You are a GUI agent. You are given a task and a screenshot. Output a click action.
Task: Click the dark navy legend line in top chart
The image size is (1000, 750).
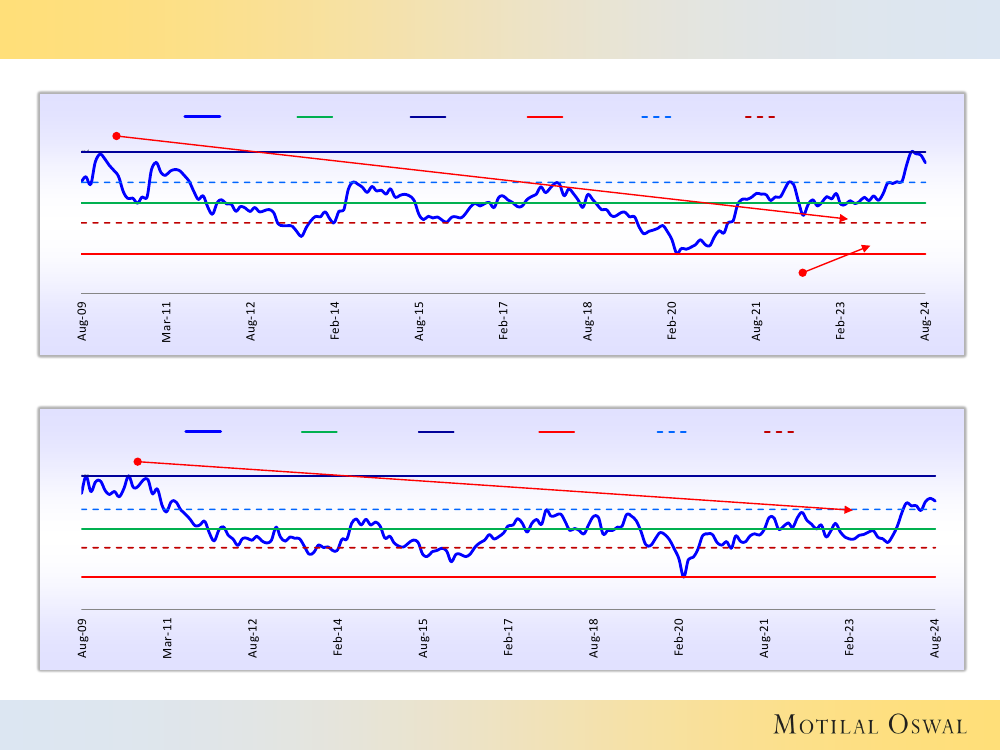pos(428,117)
